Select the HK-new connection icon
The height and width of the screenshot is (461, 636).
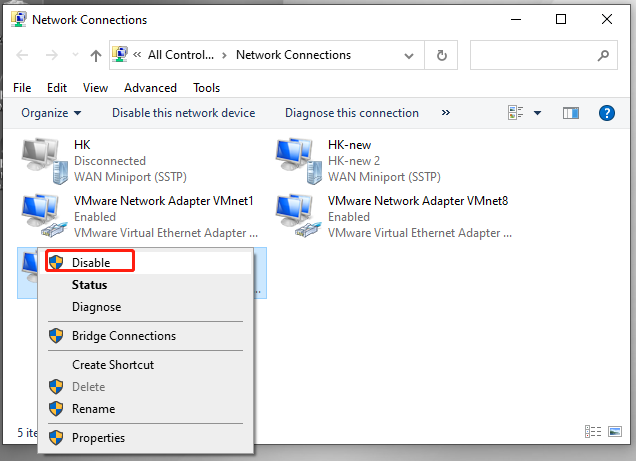coord(298,160)
